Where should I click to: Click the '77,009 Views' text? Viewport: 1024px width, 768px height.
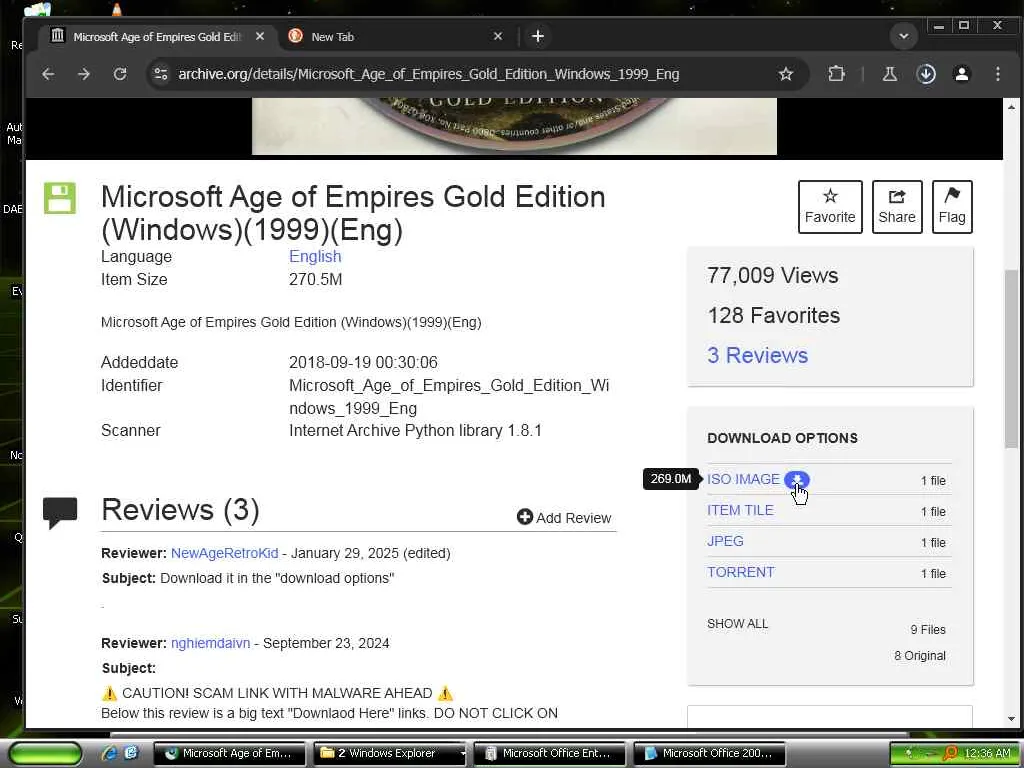[773, 276]
